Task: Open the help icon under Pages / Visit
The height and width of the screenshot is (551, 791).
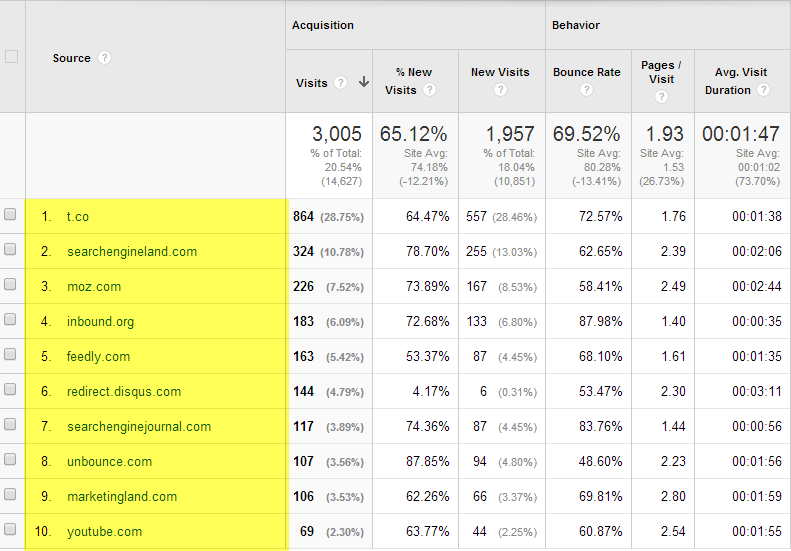Action: click(x=661, y=96)
